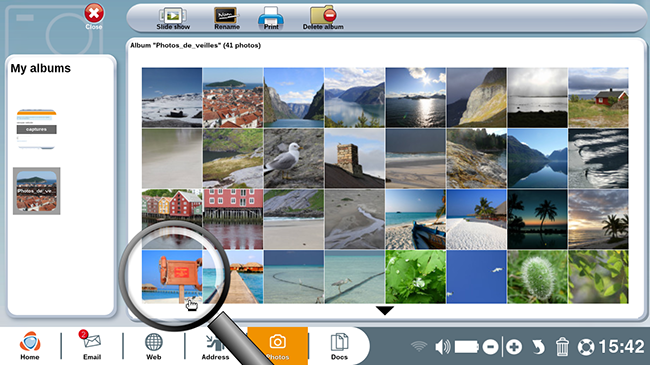
Task: Click Delete album folder icon
Action: (323, 19)
